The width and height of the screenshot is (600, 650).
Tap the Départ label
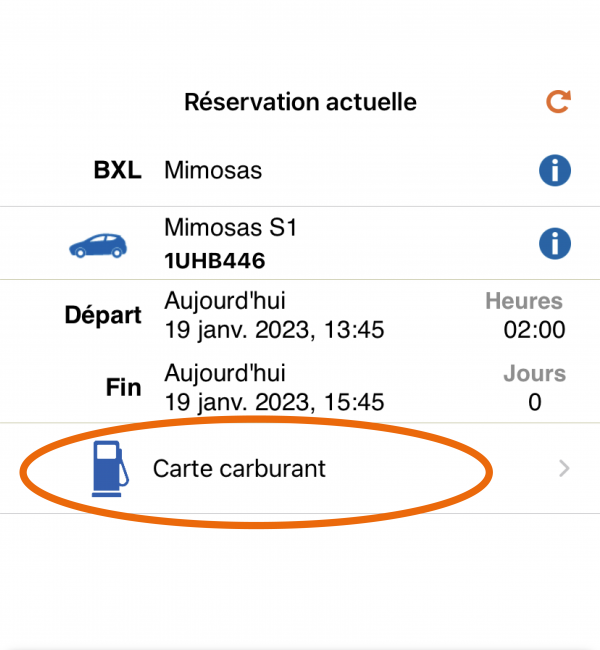point(103,315)
